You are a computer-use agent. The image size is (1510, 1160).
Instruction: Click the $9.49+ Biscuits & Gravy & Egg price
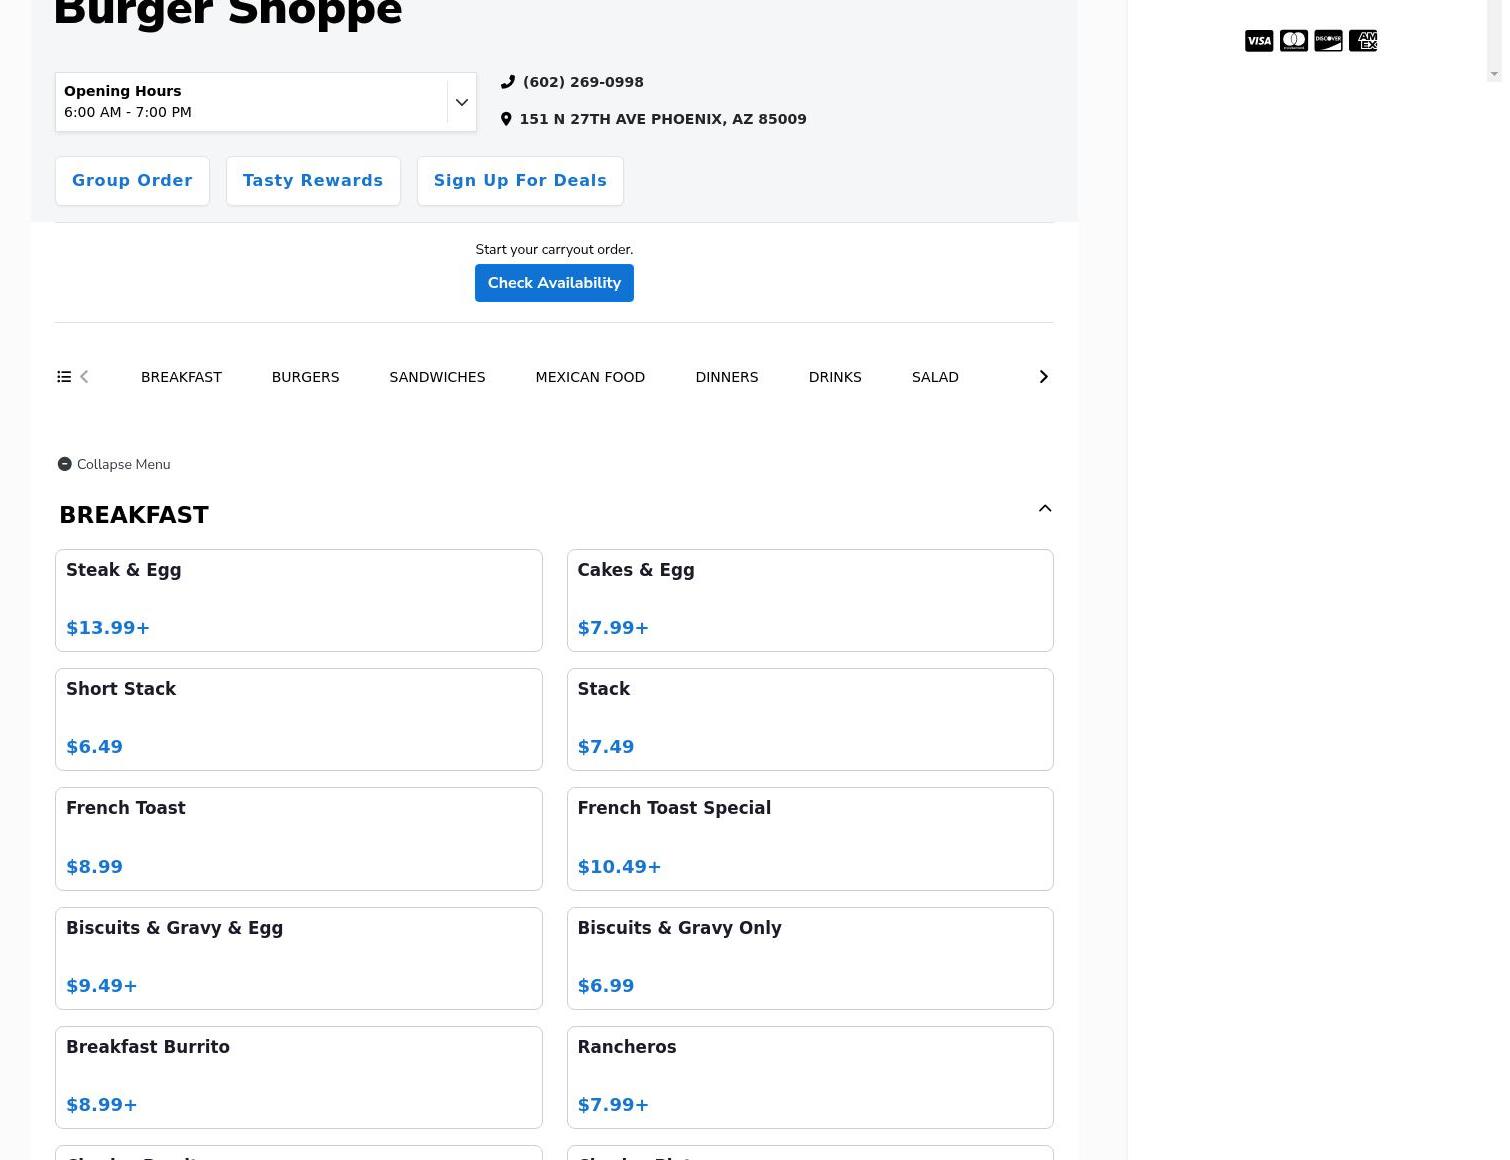(102, 986)
